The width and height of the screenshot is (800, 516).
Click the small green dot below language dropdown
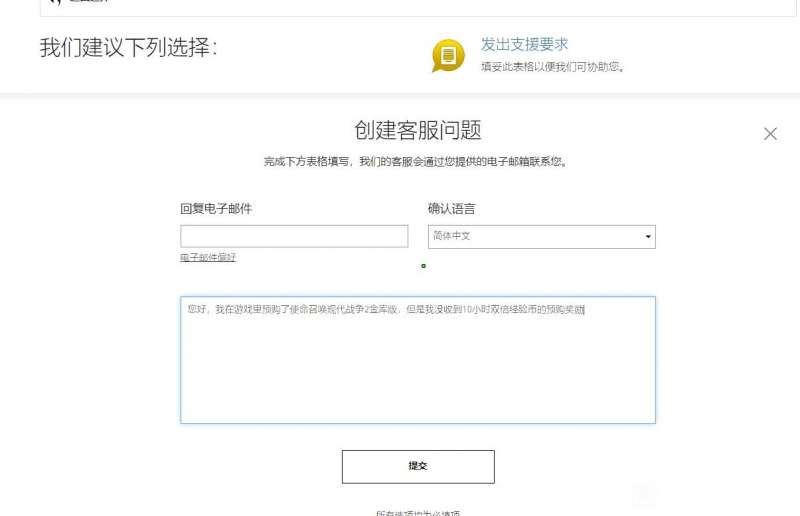[x=424, y=266]
